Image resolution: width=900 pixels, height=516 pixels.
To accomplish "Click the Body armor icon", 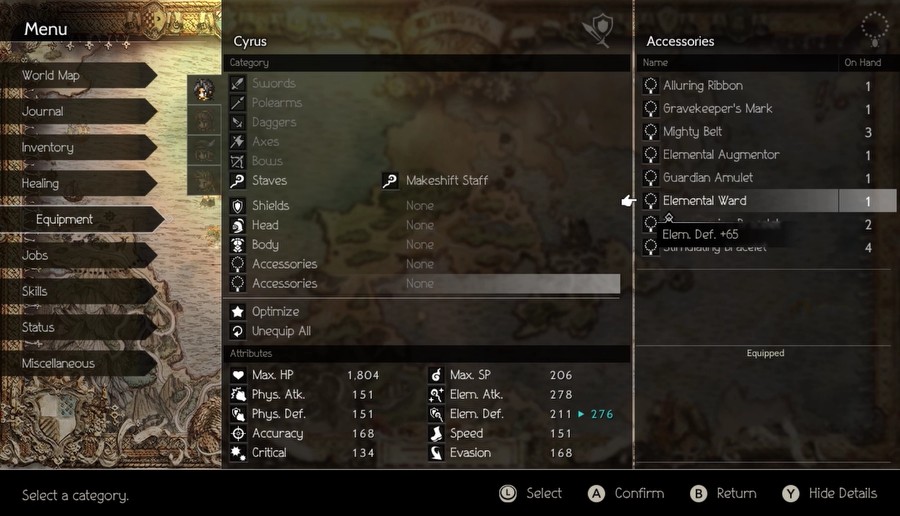I will tap(238, 245).
